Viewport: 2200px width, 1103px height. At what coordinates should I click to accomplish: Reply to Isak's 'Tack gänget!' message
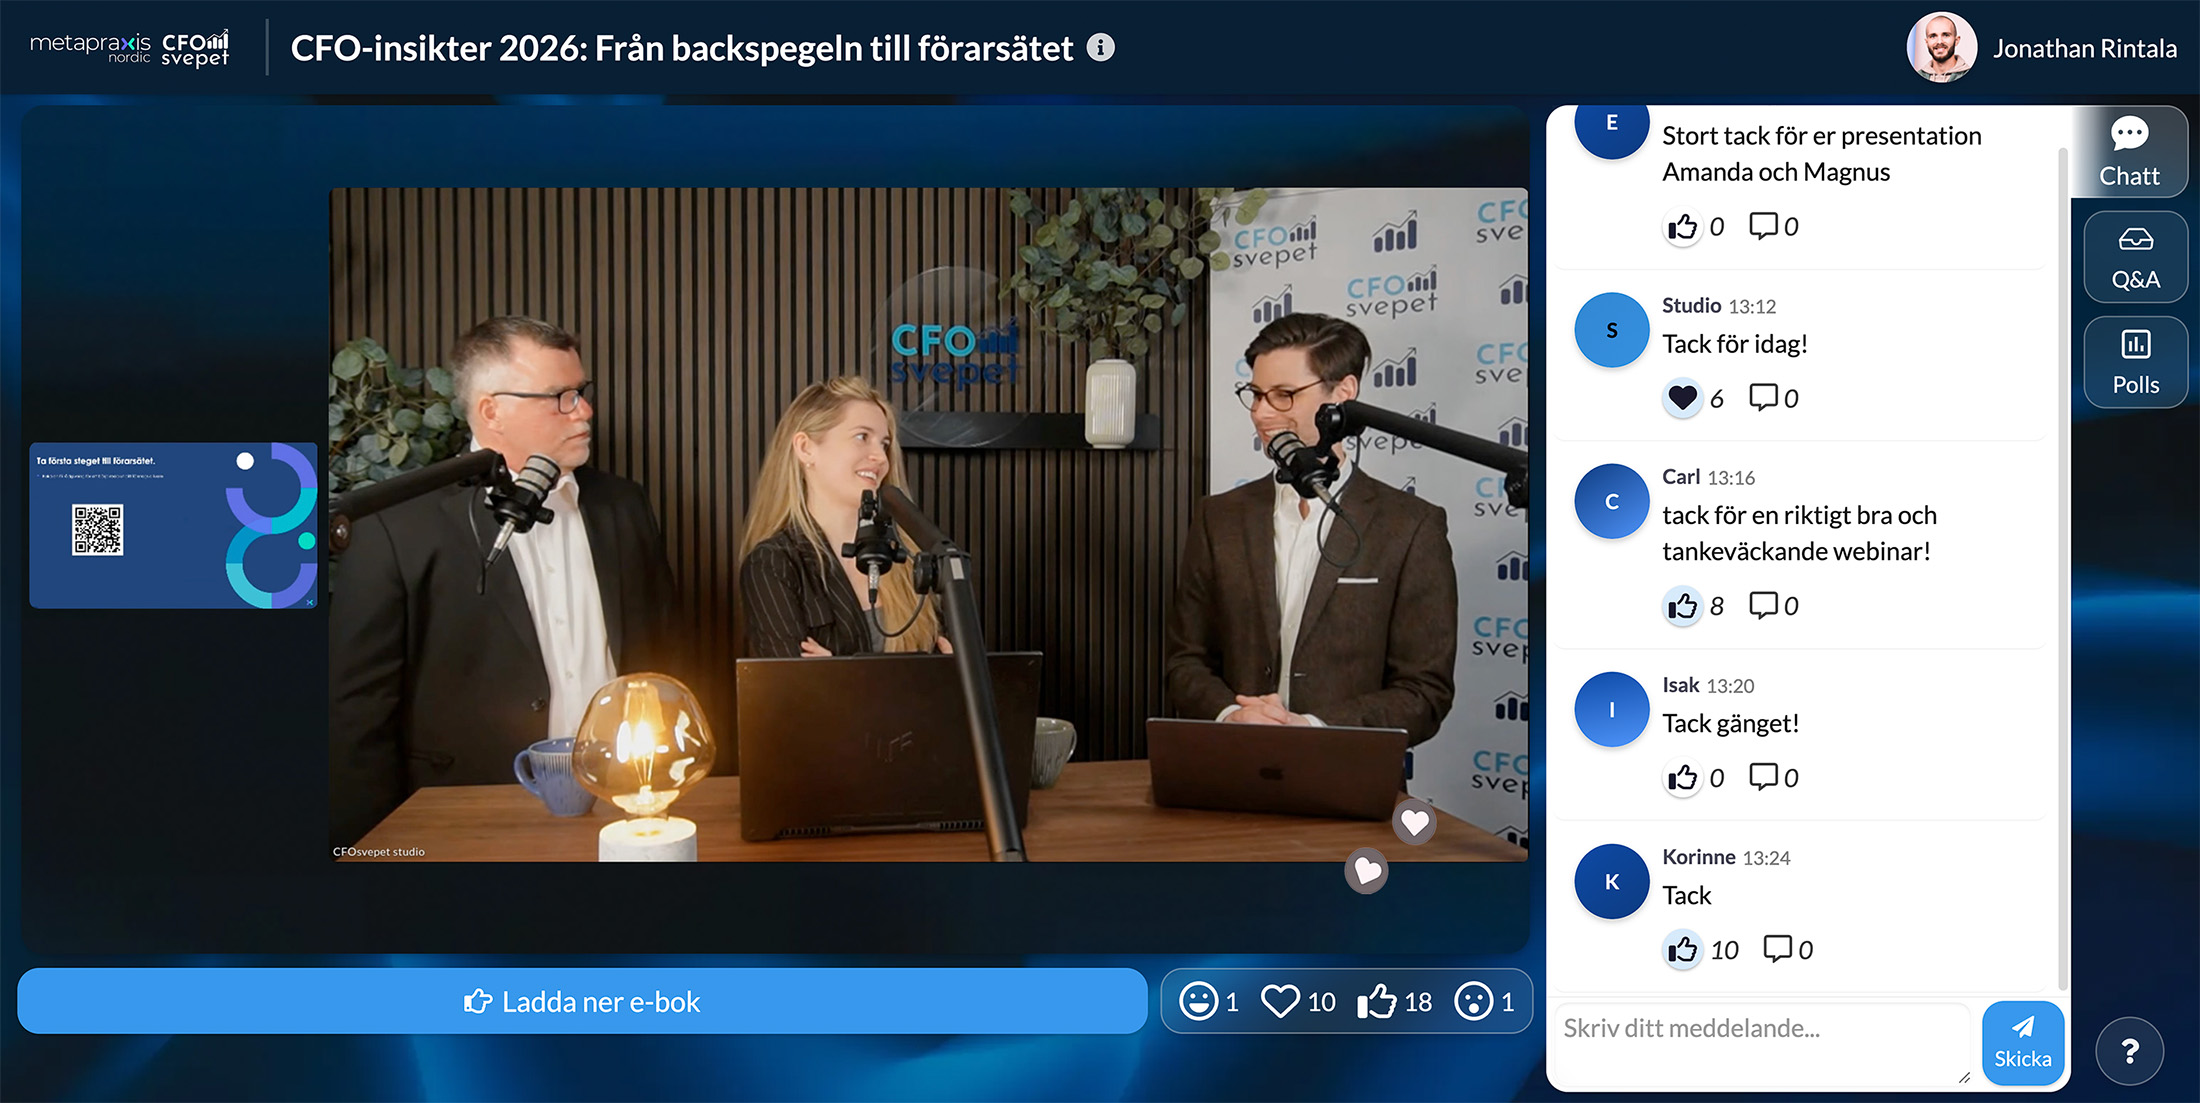(1763, 777)
